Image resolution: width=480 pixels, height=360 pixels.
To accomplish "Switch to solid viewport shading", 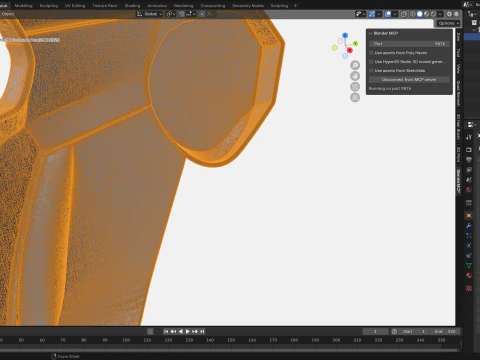I will (x=420, y=14).
